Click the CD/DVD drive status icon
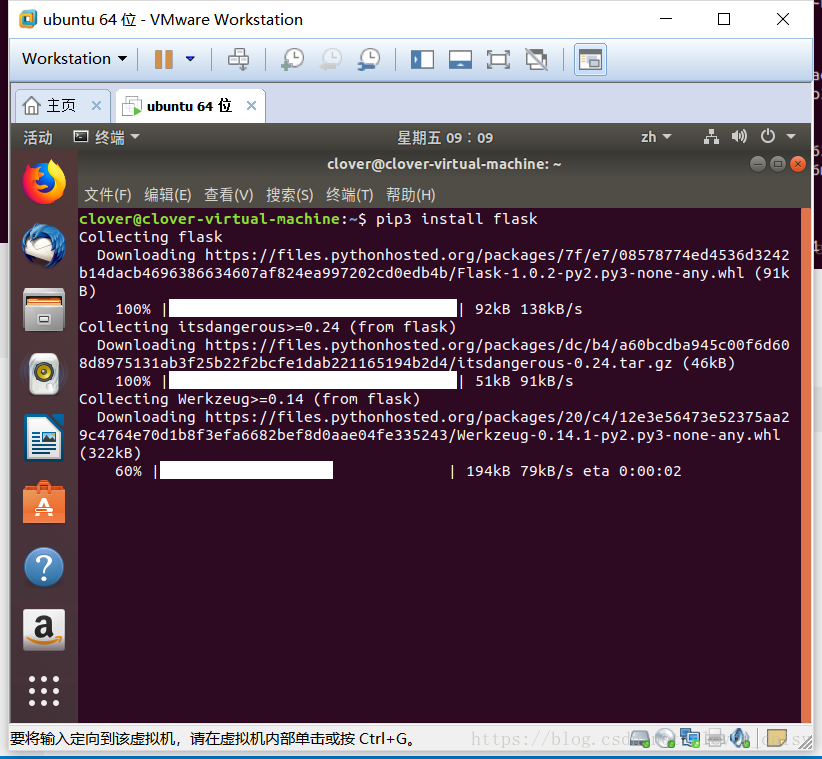This screenshot has height=759, width=822. pos(665,739)
